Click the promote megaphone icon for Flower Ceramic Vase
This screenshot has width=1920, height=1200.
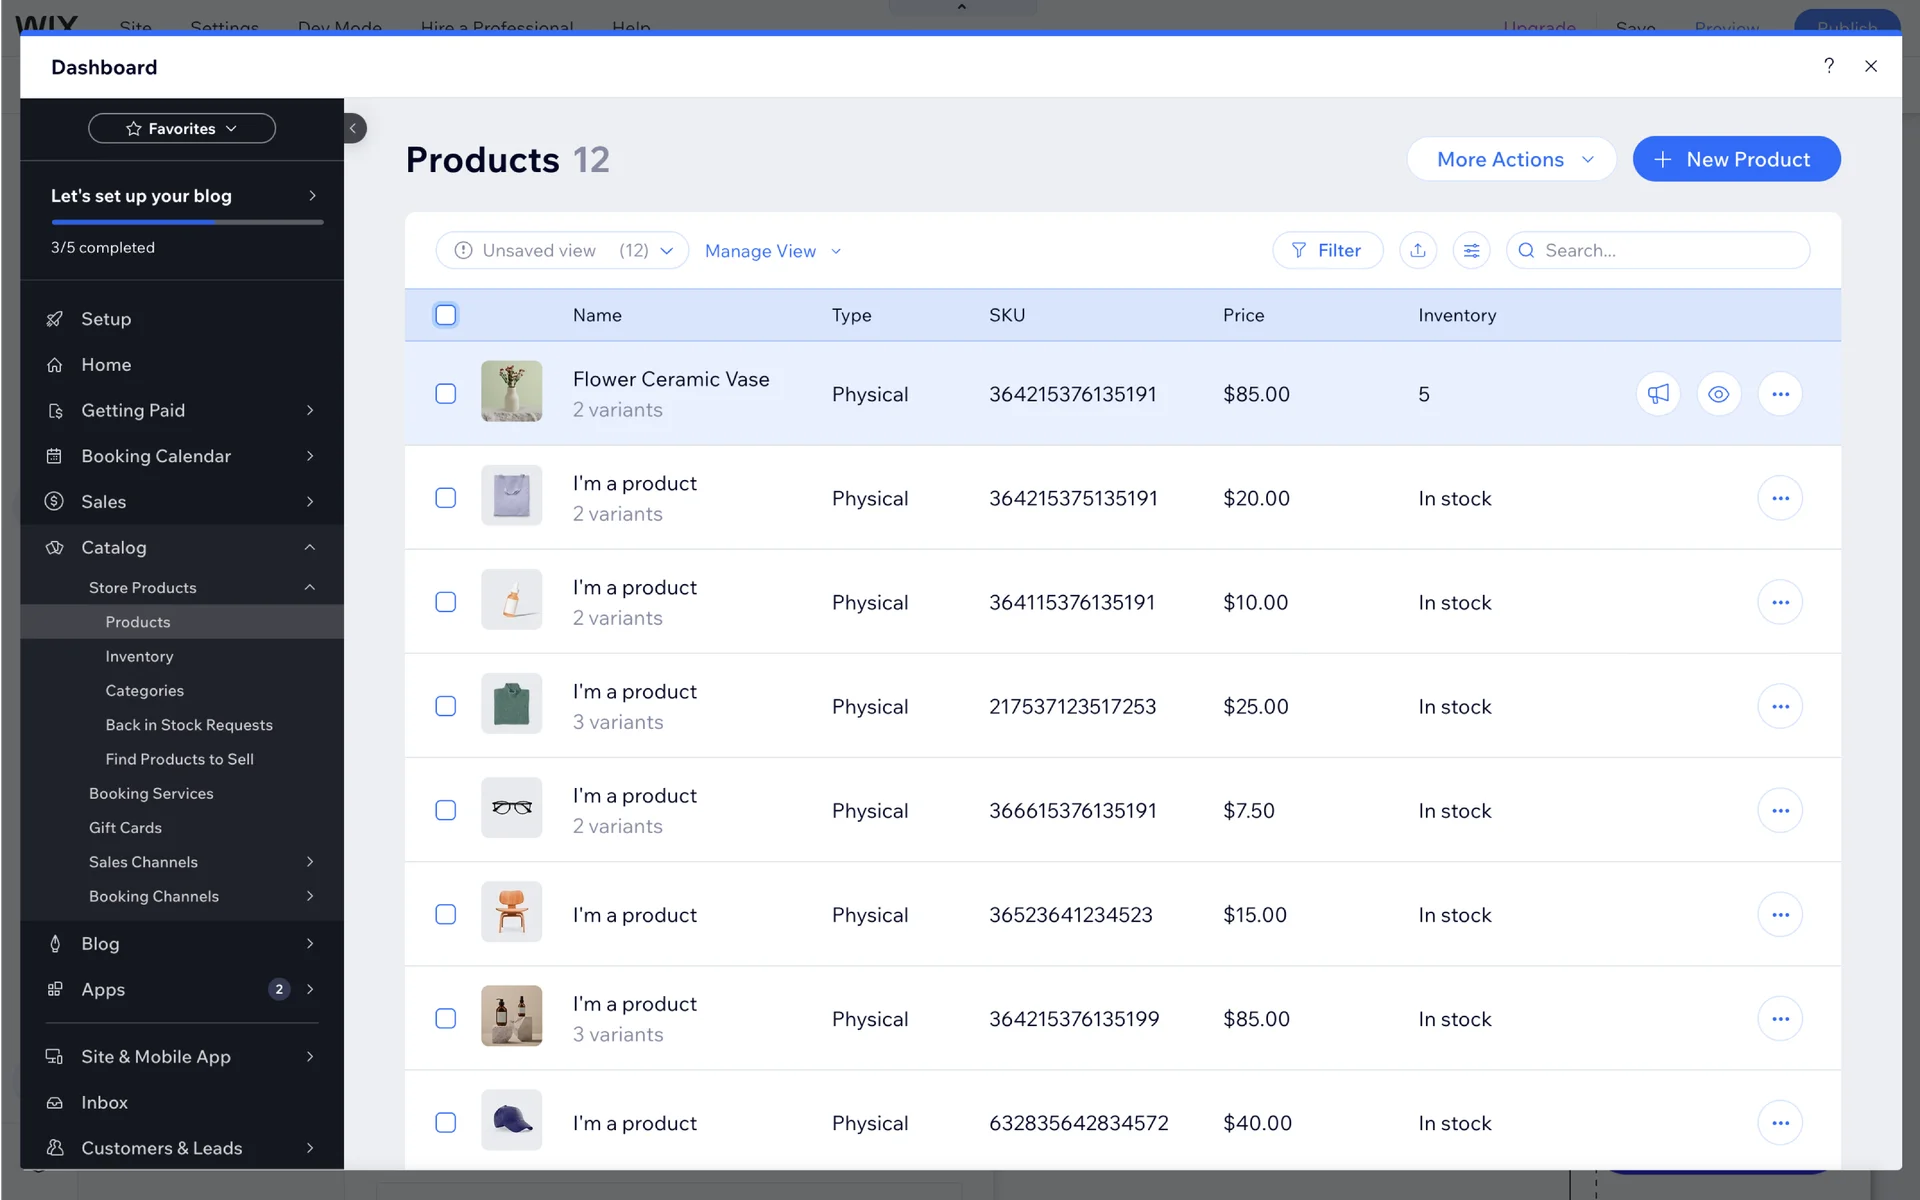(1658, 394)
